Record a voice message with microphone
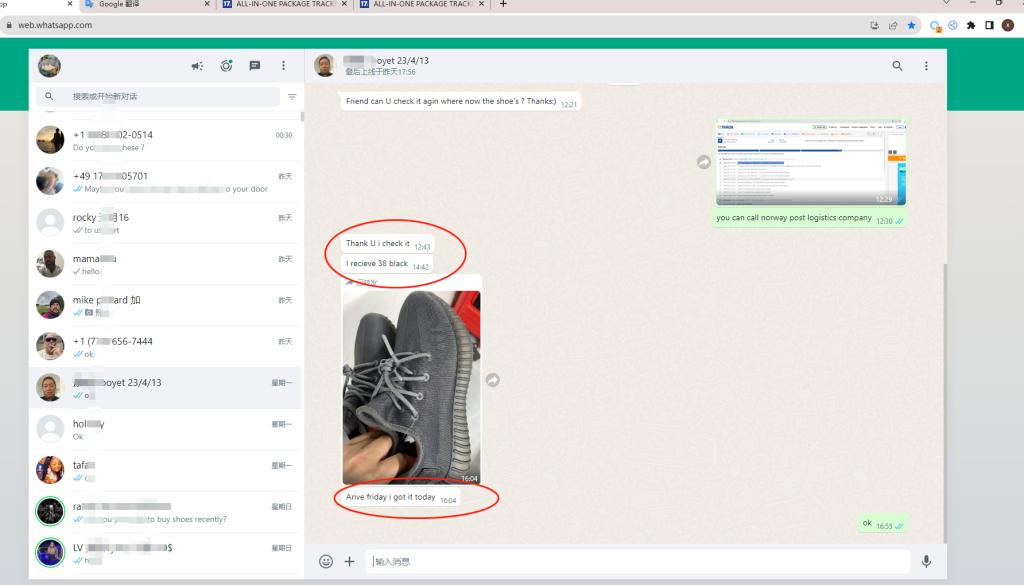The image size is (1024, 585). (926, 562)
